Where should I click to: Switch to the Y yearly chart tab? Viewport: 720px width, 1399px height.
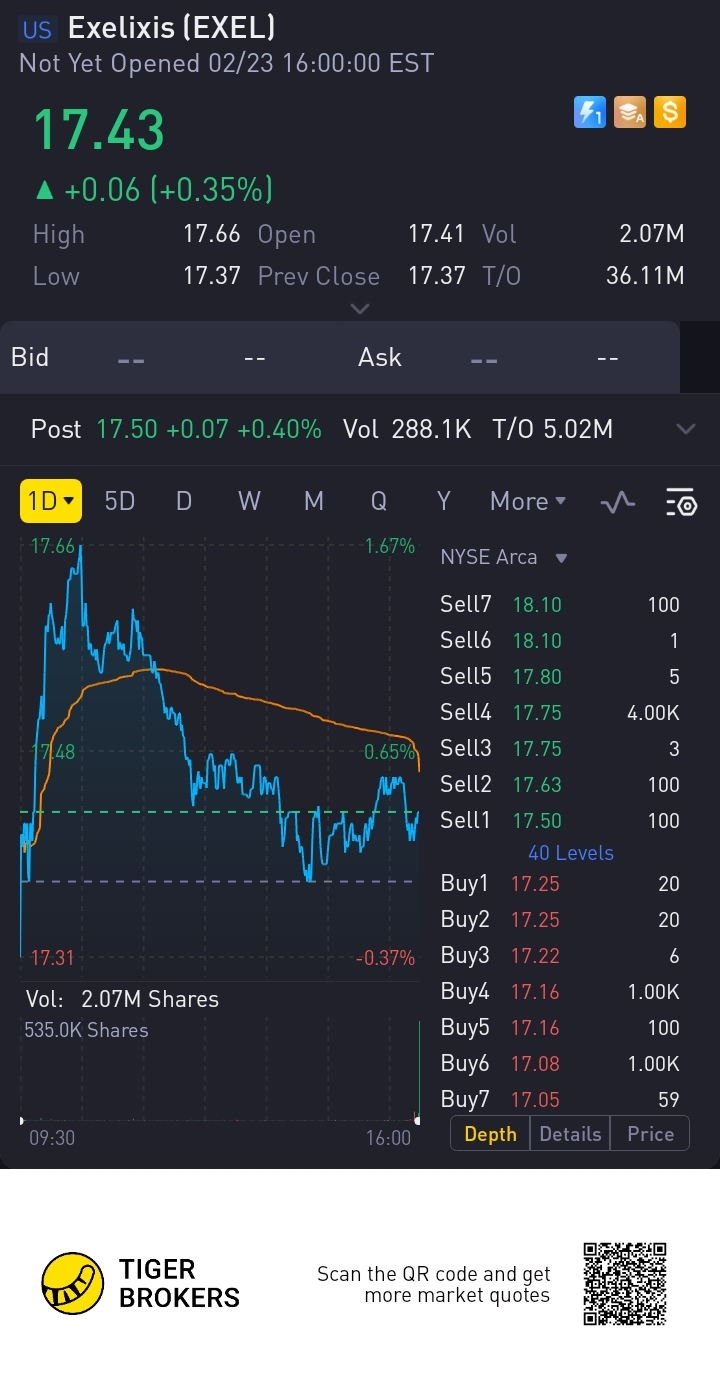click(x=443, y=501)
